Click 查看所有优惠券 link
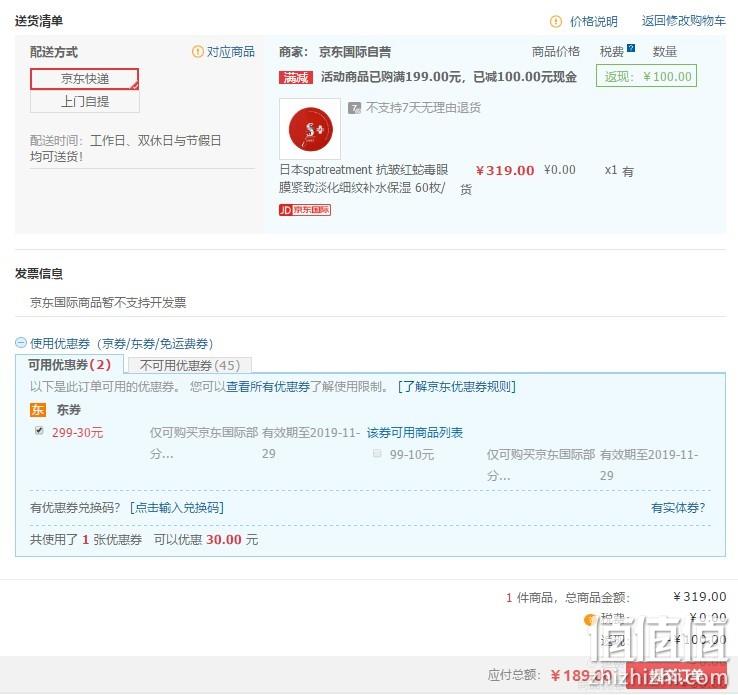This screenshot has width=738, height=695. (268, 386)
